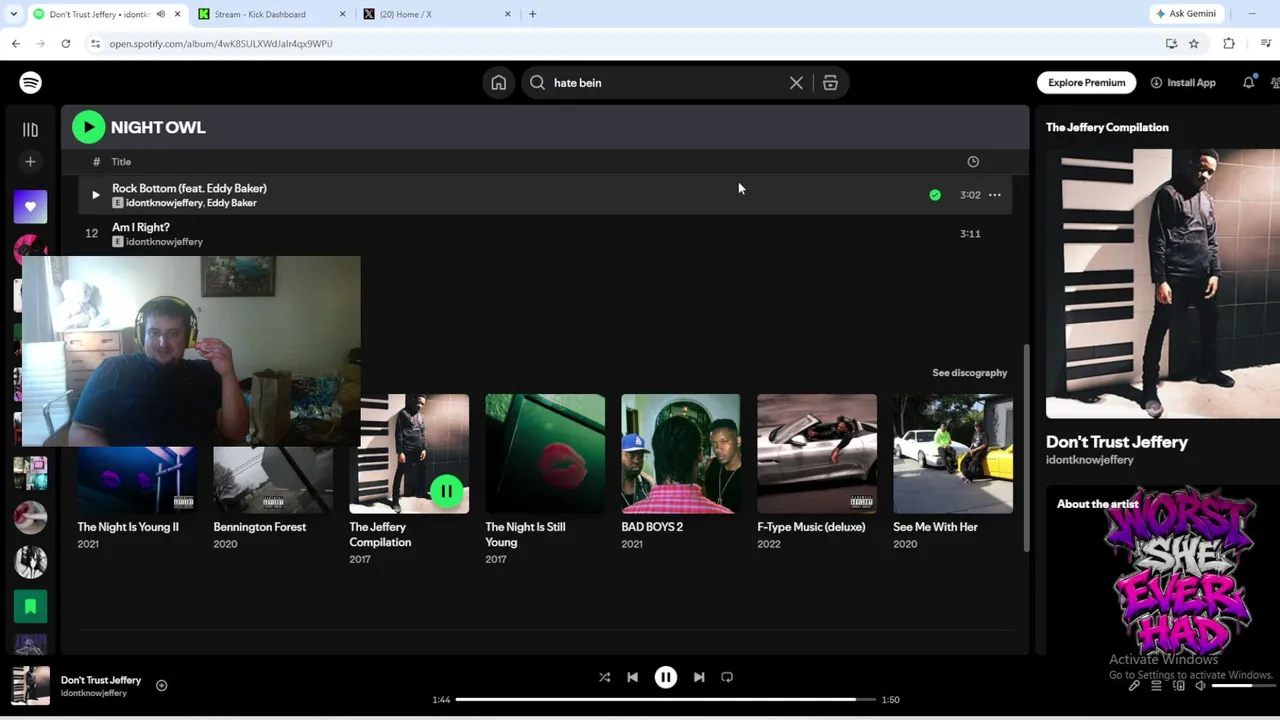Viewport: 1280px width, 720px height.
Task: Toggle repeat mode
Action: [x=727, y=677]
